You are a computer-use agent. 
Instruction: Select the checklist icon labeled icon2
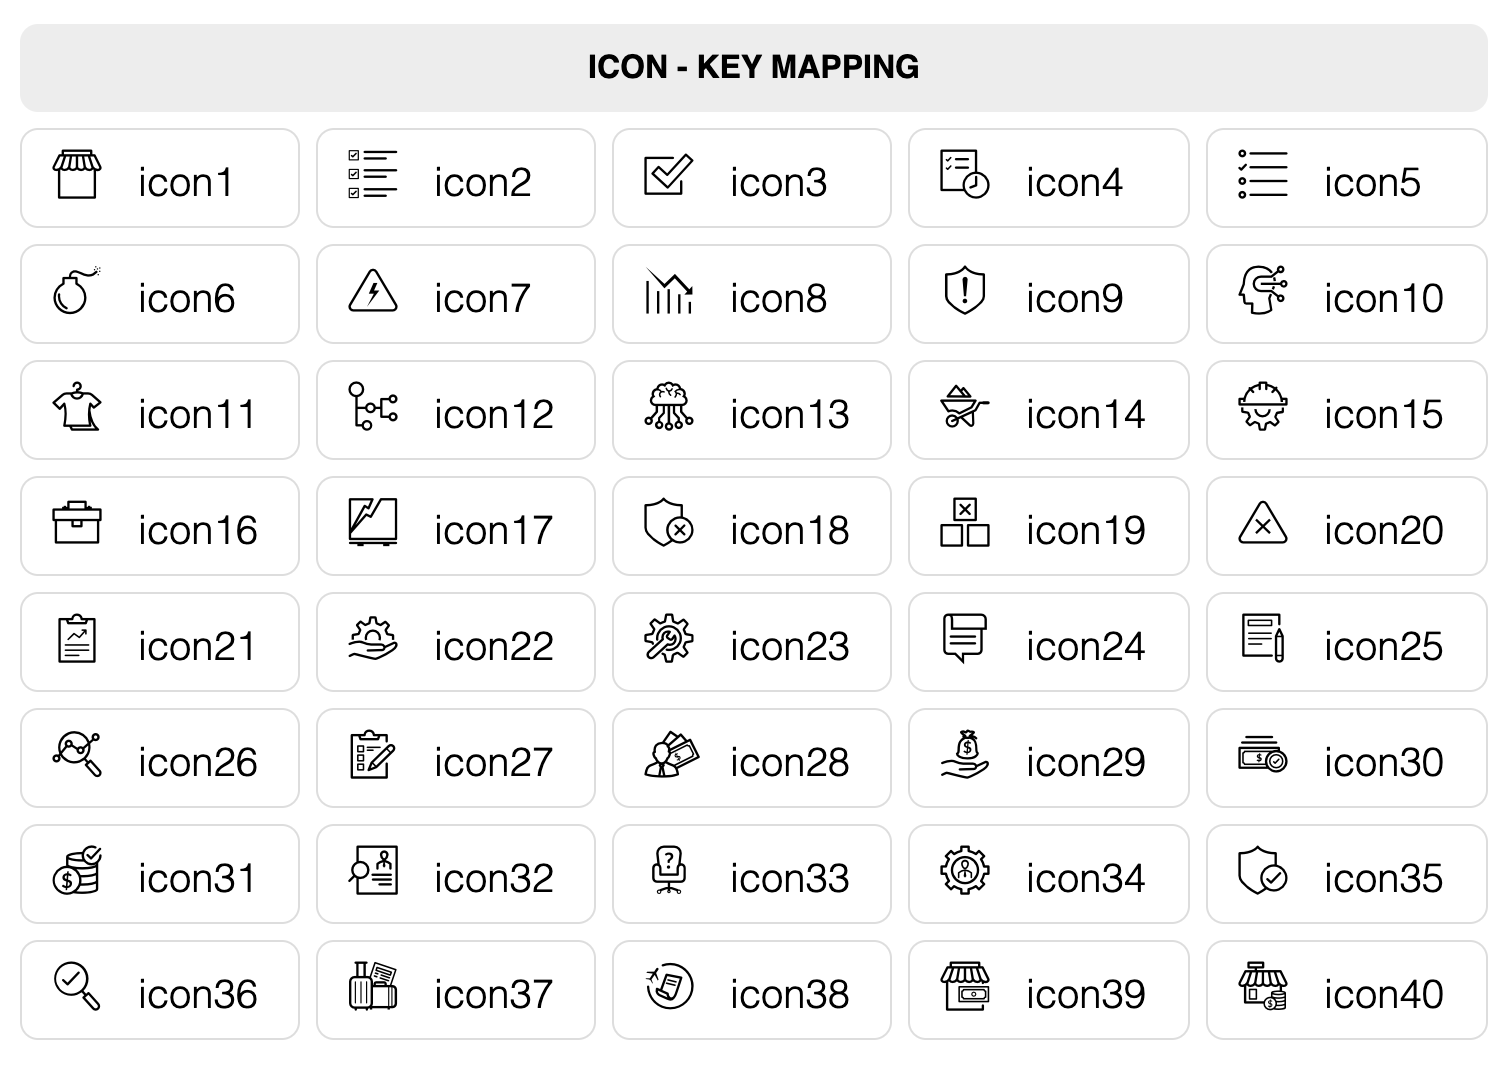[x=373, y=175]
